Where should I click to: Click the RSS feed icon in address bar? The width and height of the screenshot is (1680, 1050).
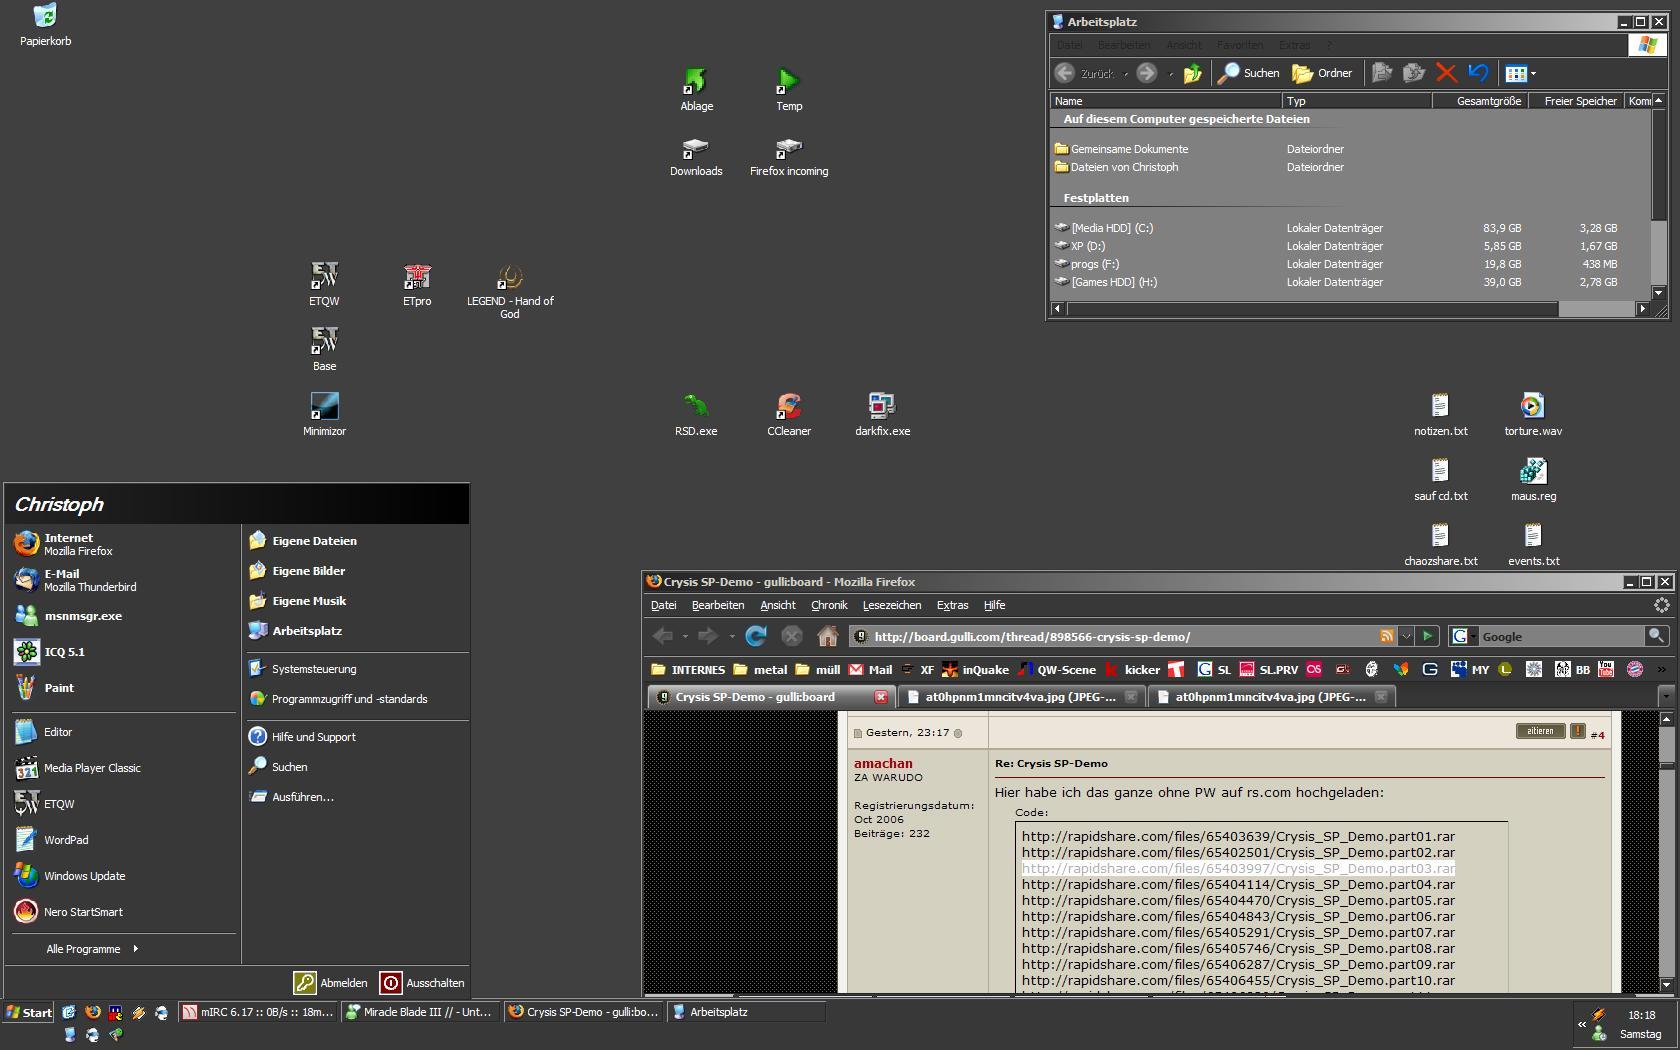[1386, 636]
